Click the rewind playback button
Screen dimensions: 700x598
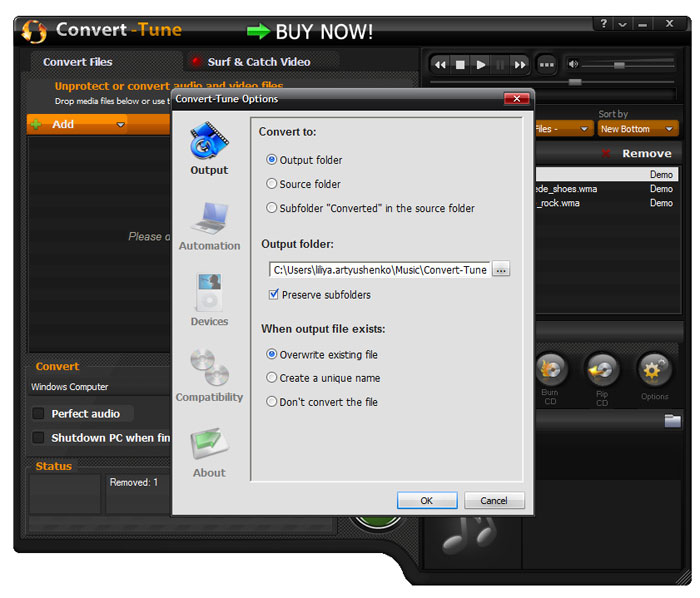(440, 65)
